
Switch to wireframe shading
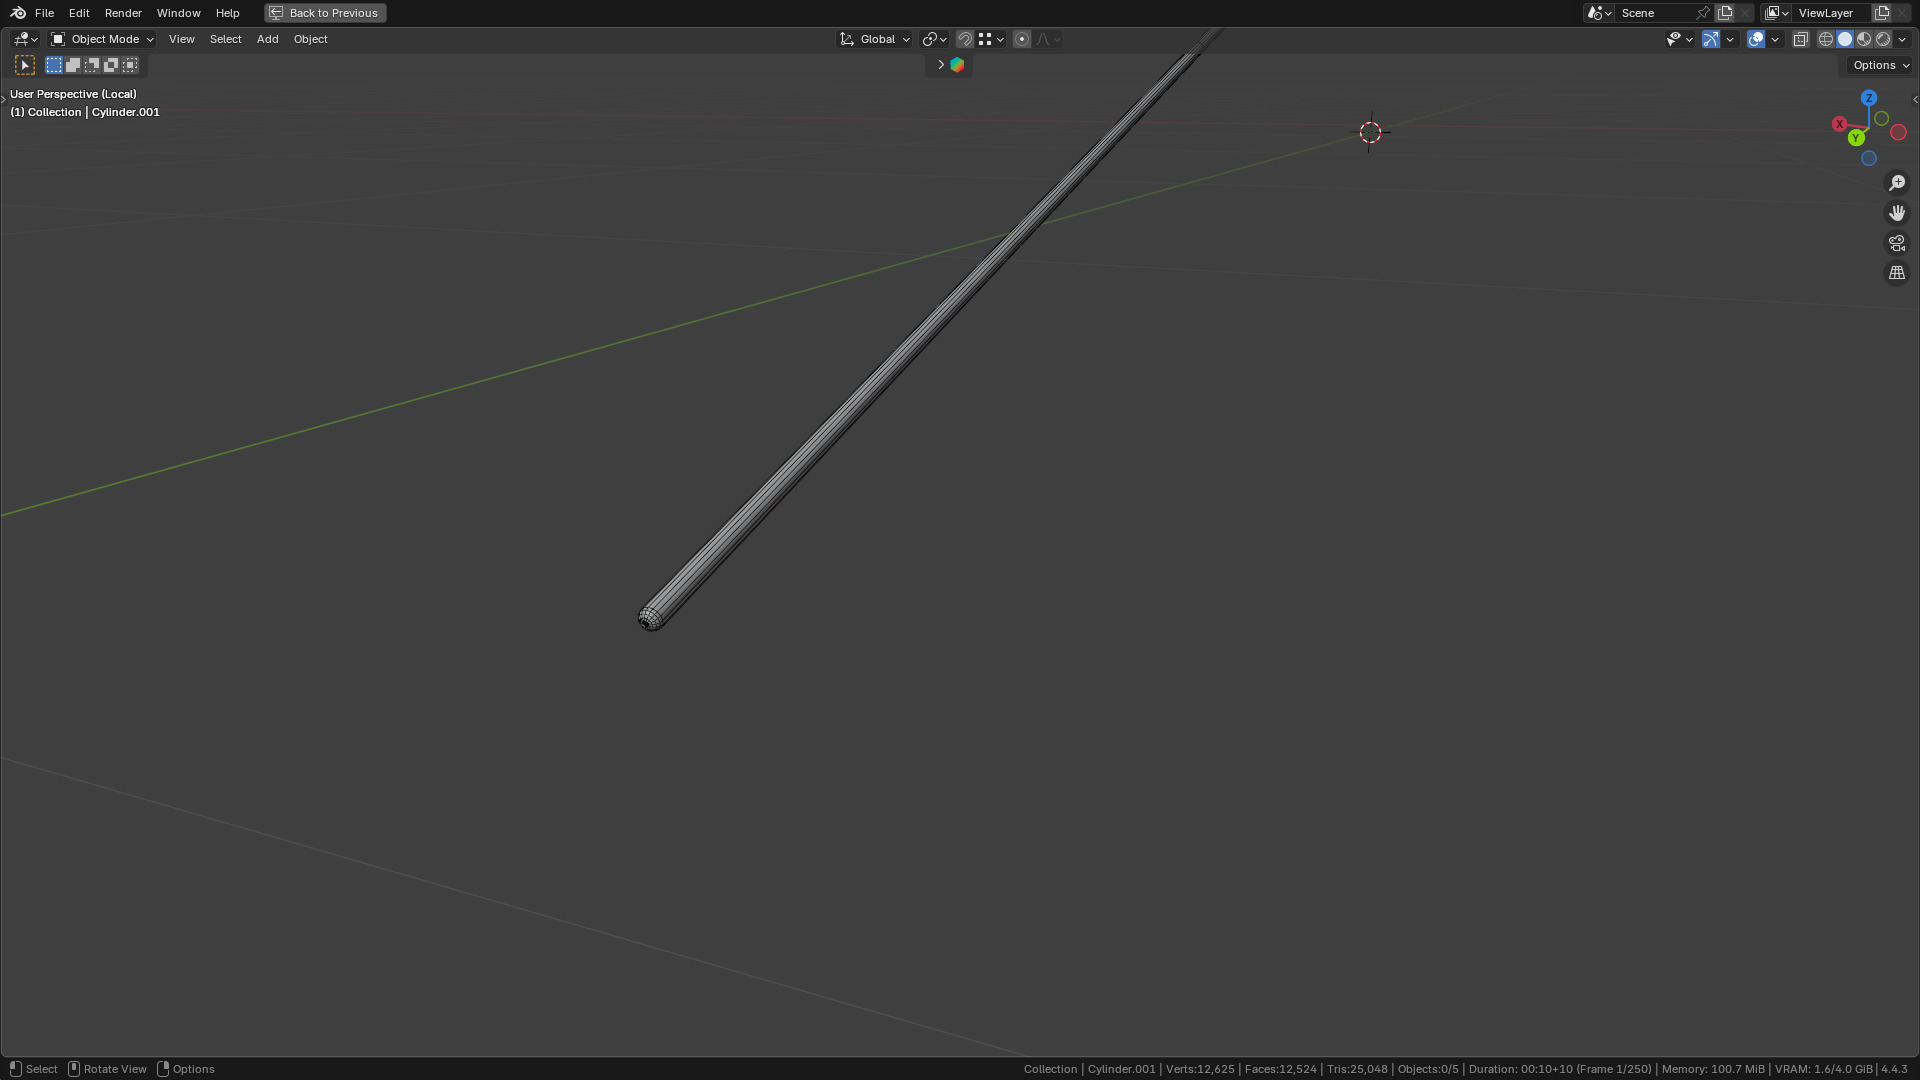1826,39
